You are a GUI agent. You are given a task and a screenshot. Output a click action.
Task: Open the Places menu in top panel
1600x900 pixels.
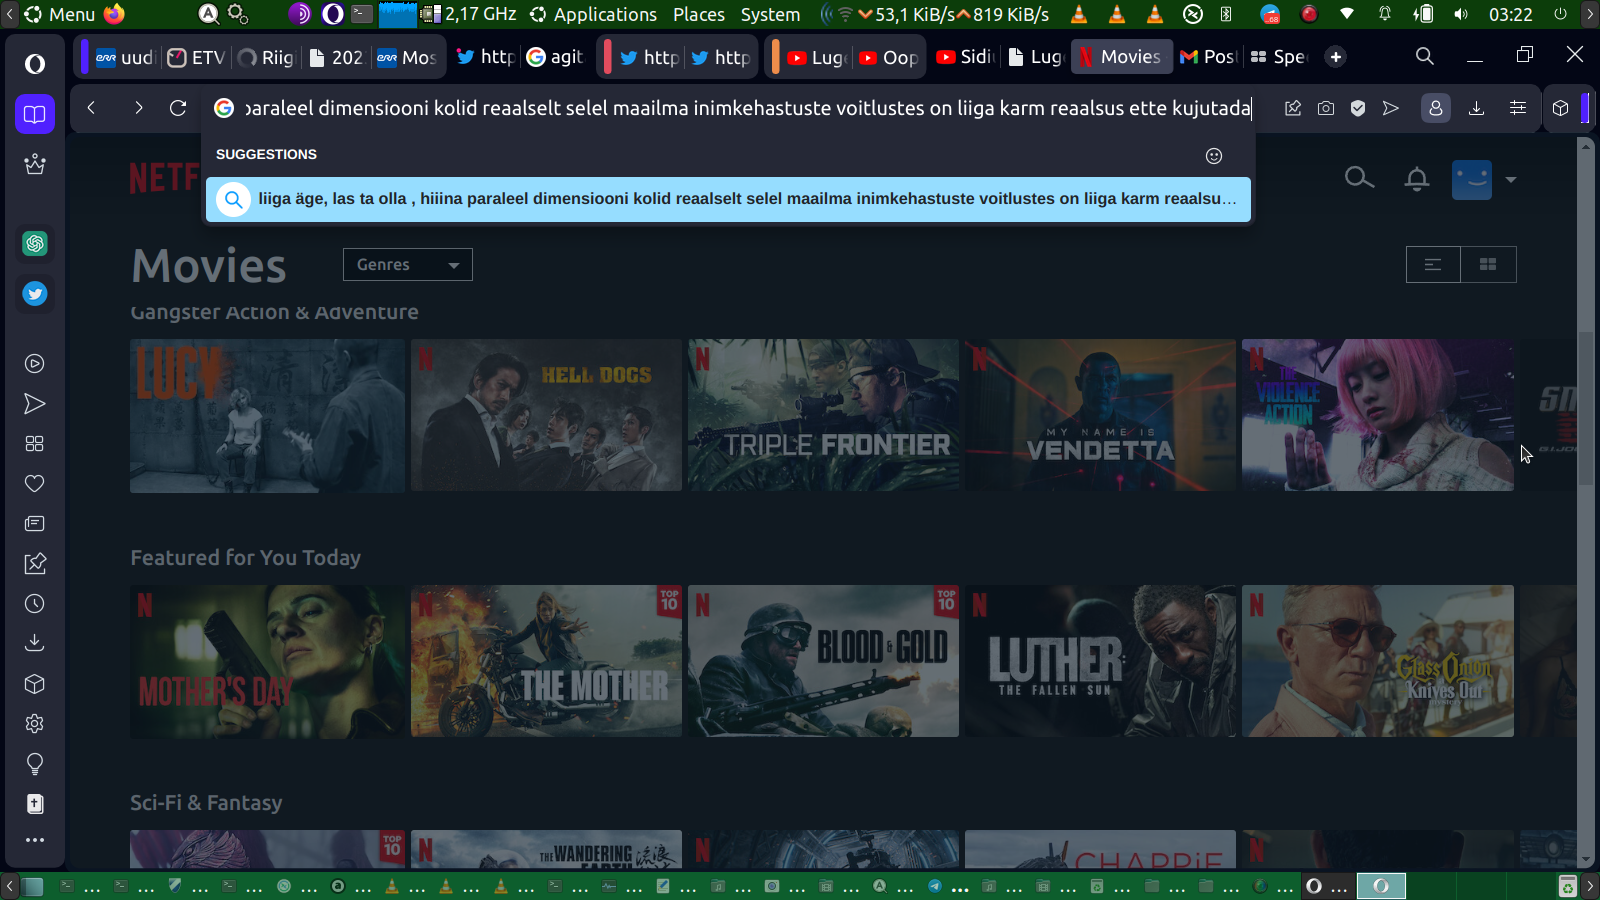[699, 14]
